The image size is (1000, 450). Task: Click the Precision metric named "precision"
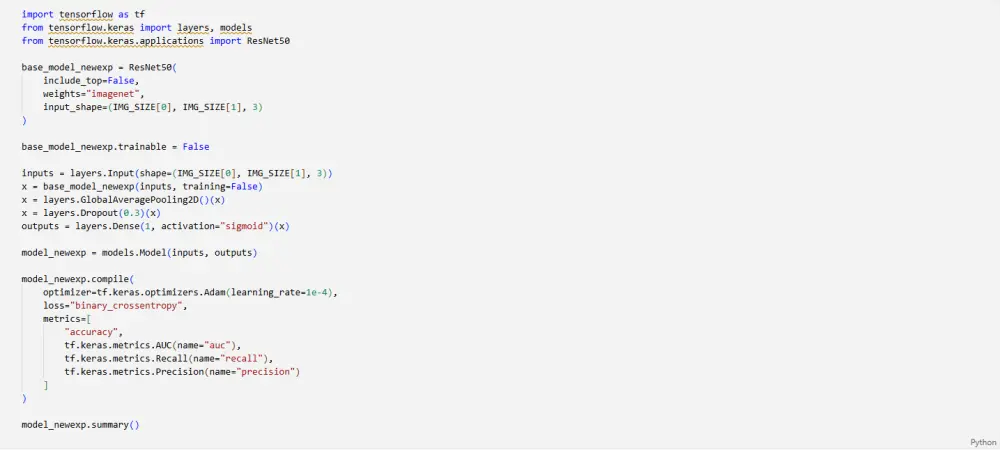coord(182,372)
